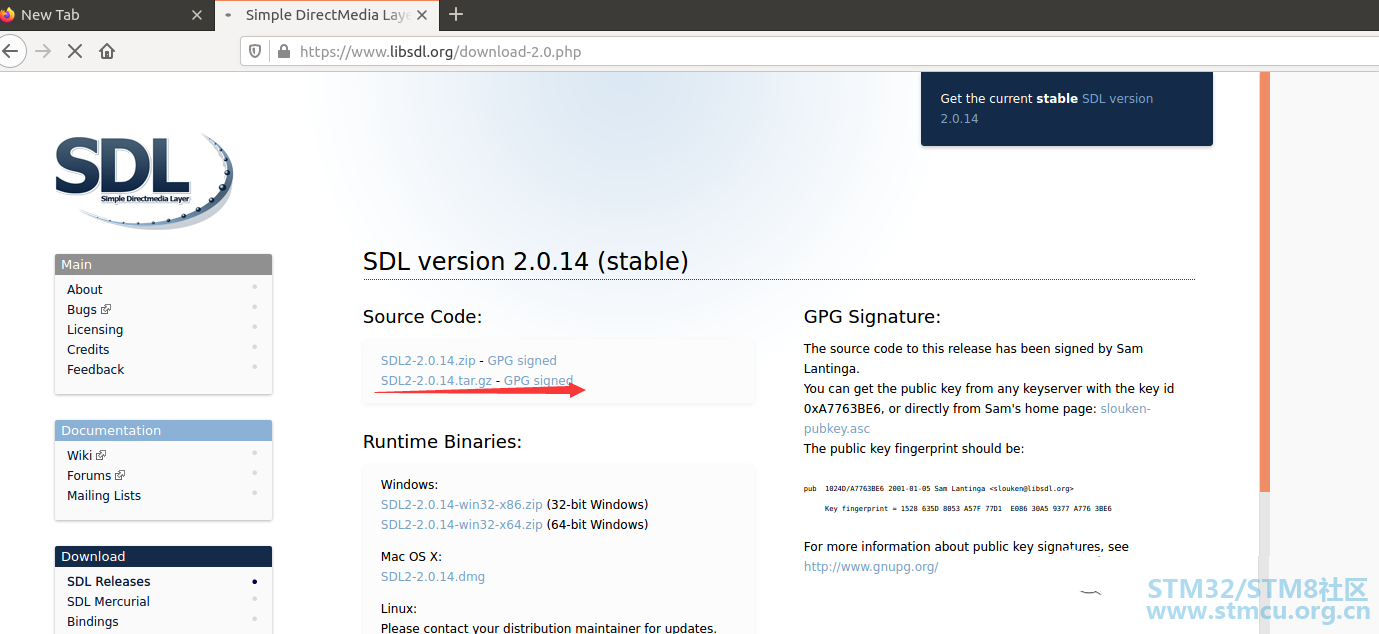Click the 'Mac OS X:' label
1379x634 pixels.
(411, 556)
